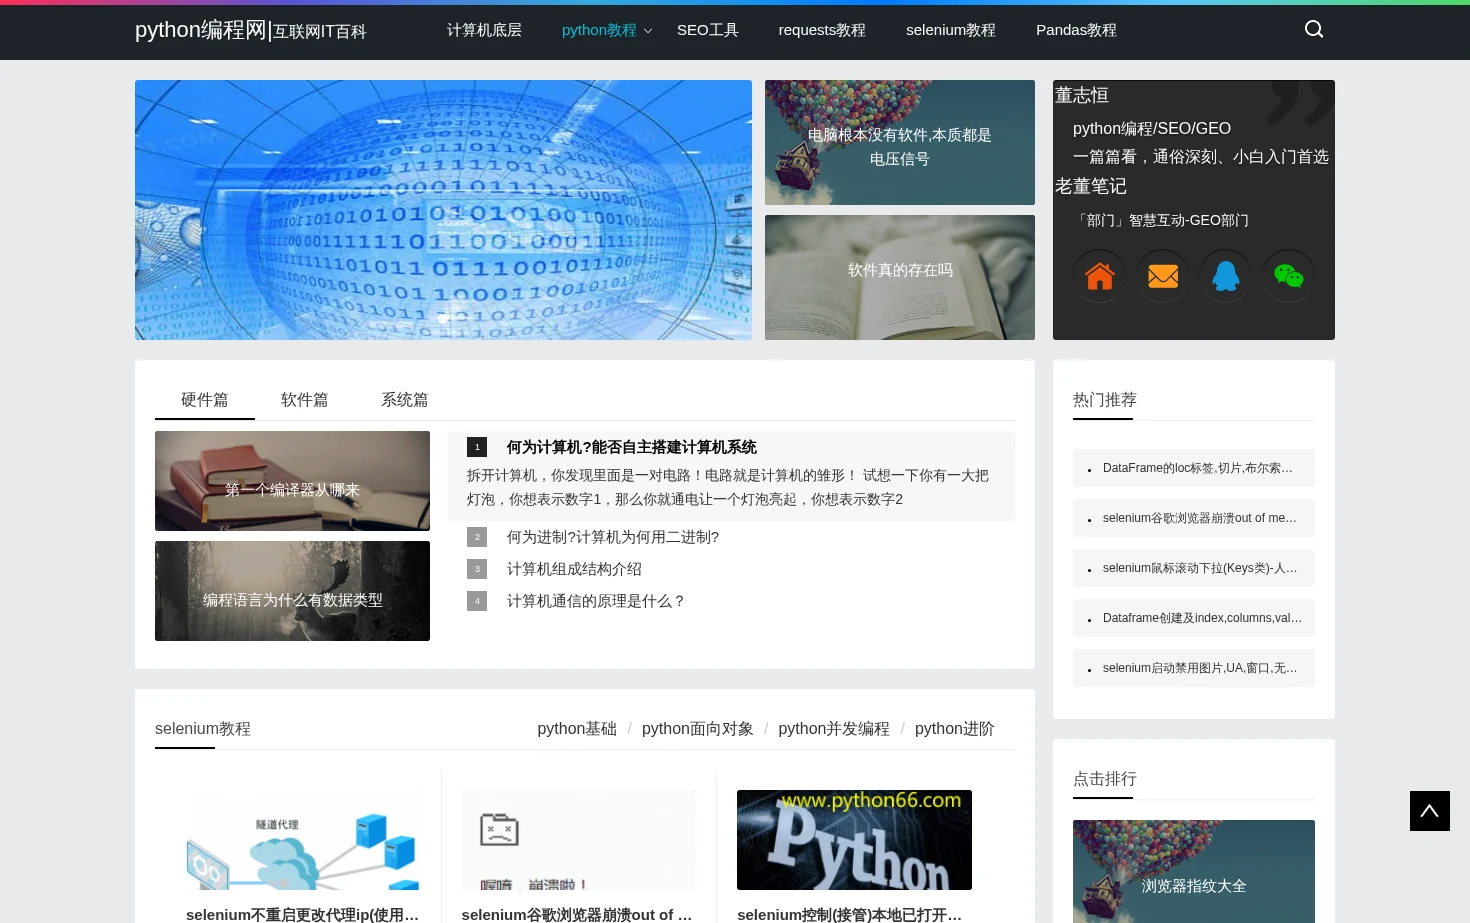Click the python编程网 site logo

coord(251,30)
